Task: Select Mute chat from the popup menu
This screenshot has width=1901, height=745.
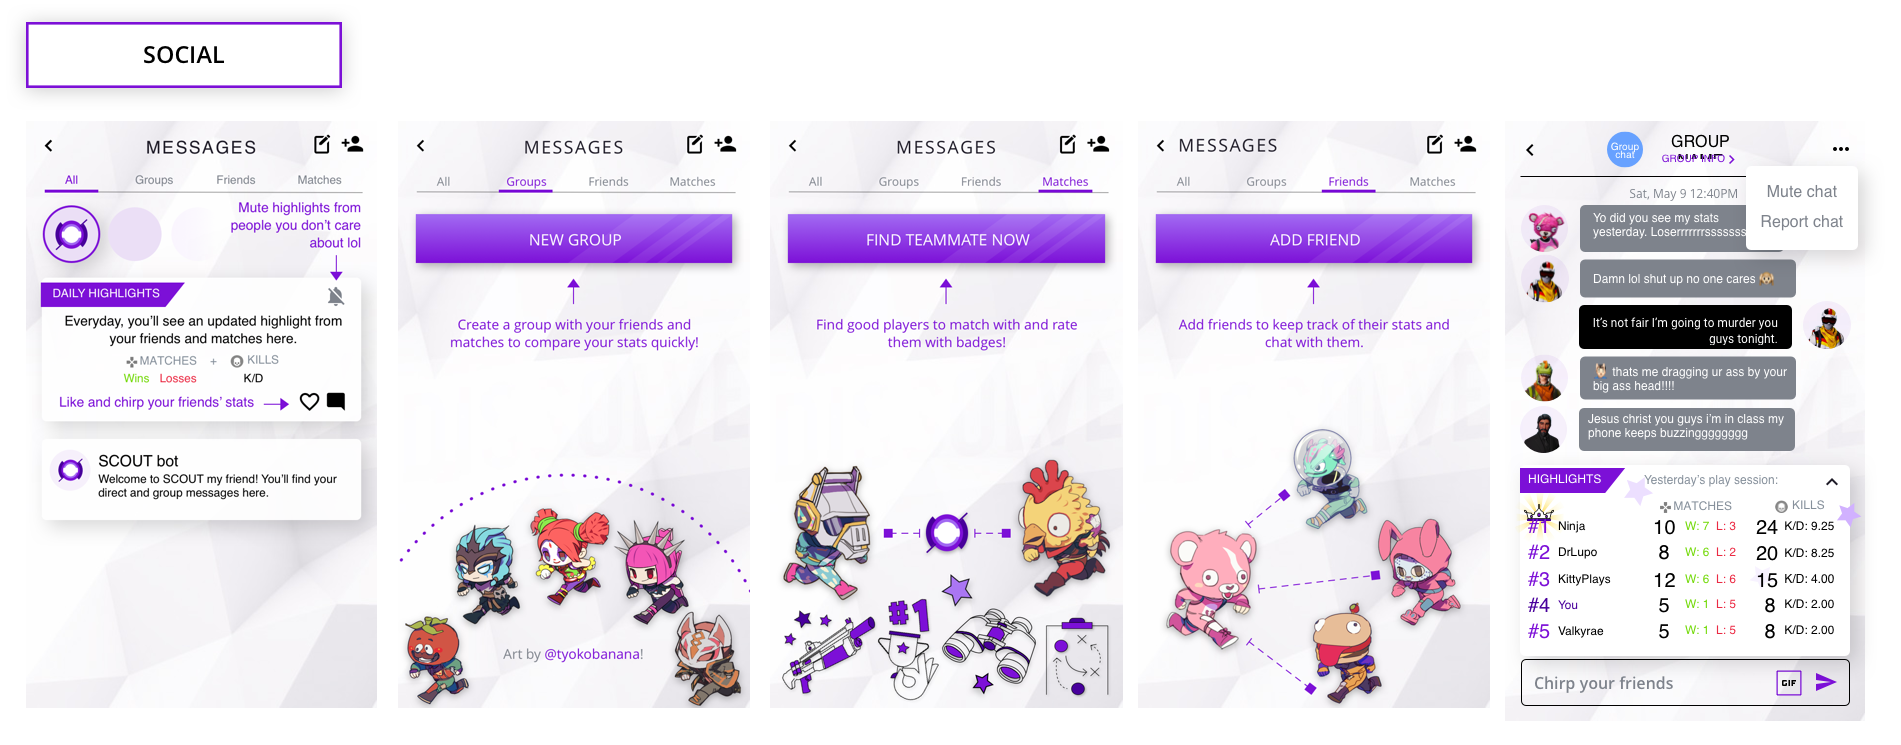Action: coord(1801,191)
